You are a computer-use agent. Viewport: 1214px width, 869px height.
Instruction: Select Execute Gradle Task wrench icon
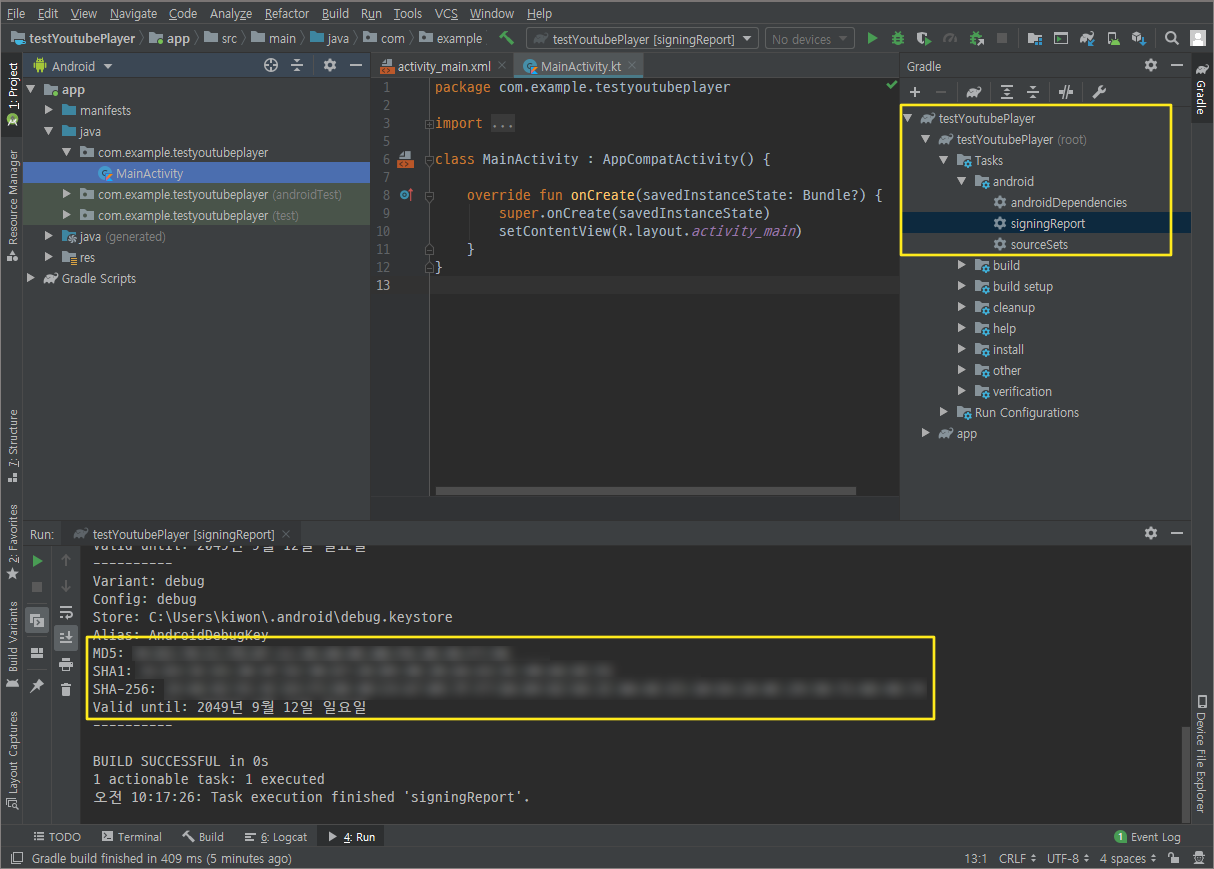(1097, 92)
